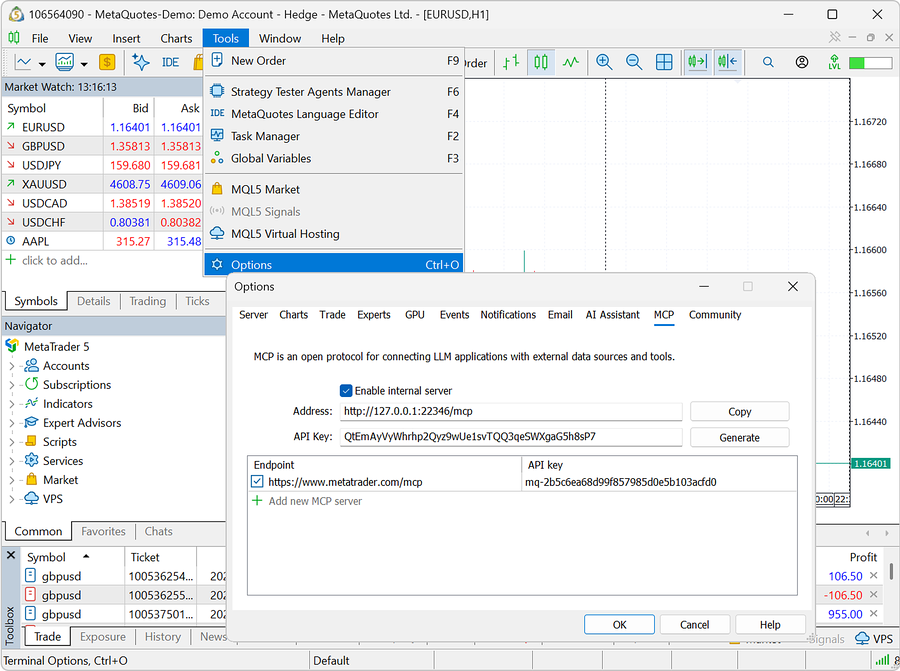900x671 pixels.
Task: Select candlestick chart mode icon
Action: (x=541, y=62)
